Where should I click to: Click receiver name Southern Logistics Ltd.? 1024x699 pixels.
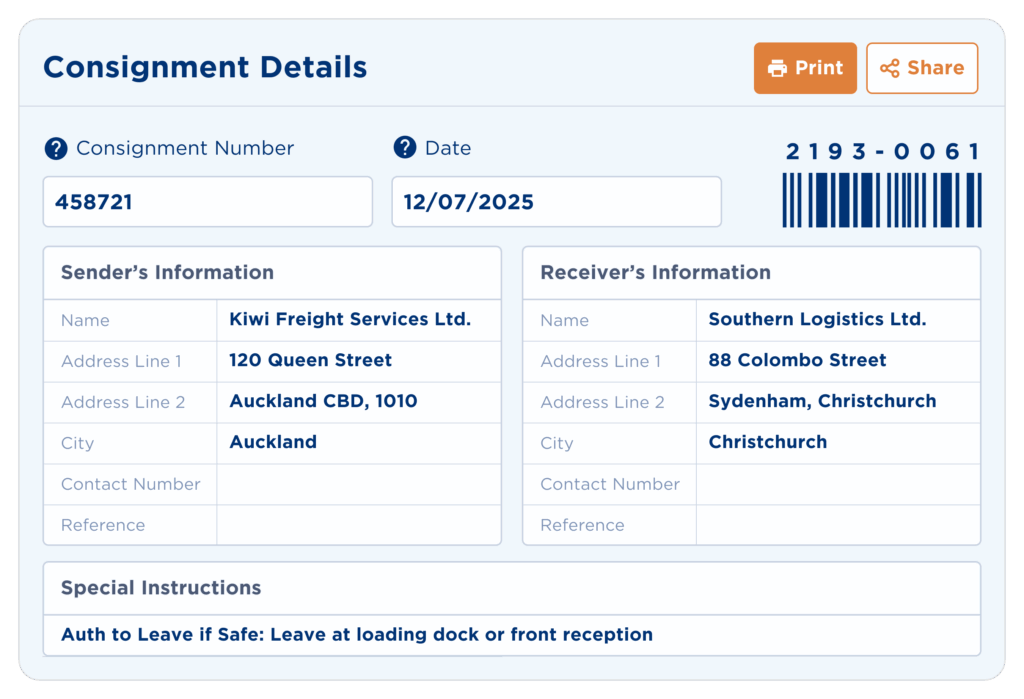pos(818,319)
